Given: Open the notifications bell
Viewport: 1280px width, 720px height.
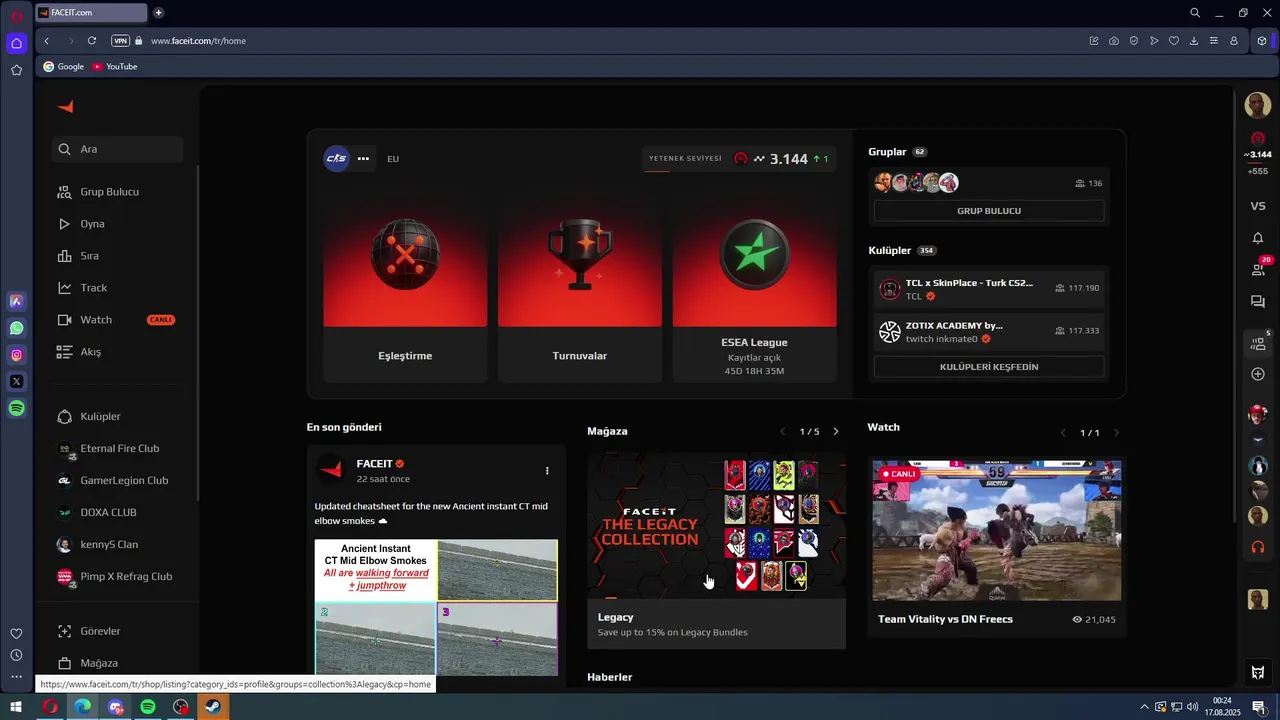Looking at the screenshot, I should [1258, 238].
